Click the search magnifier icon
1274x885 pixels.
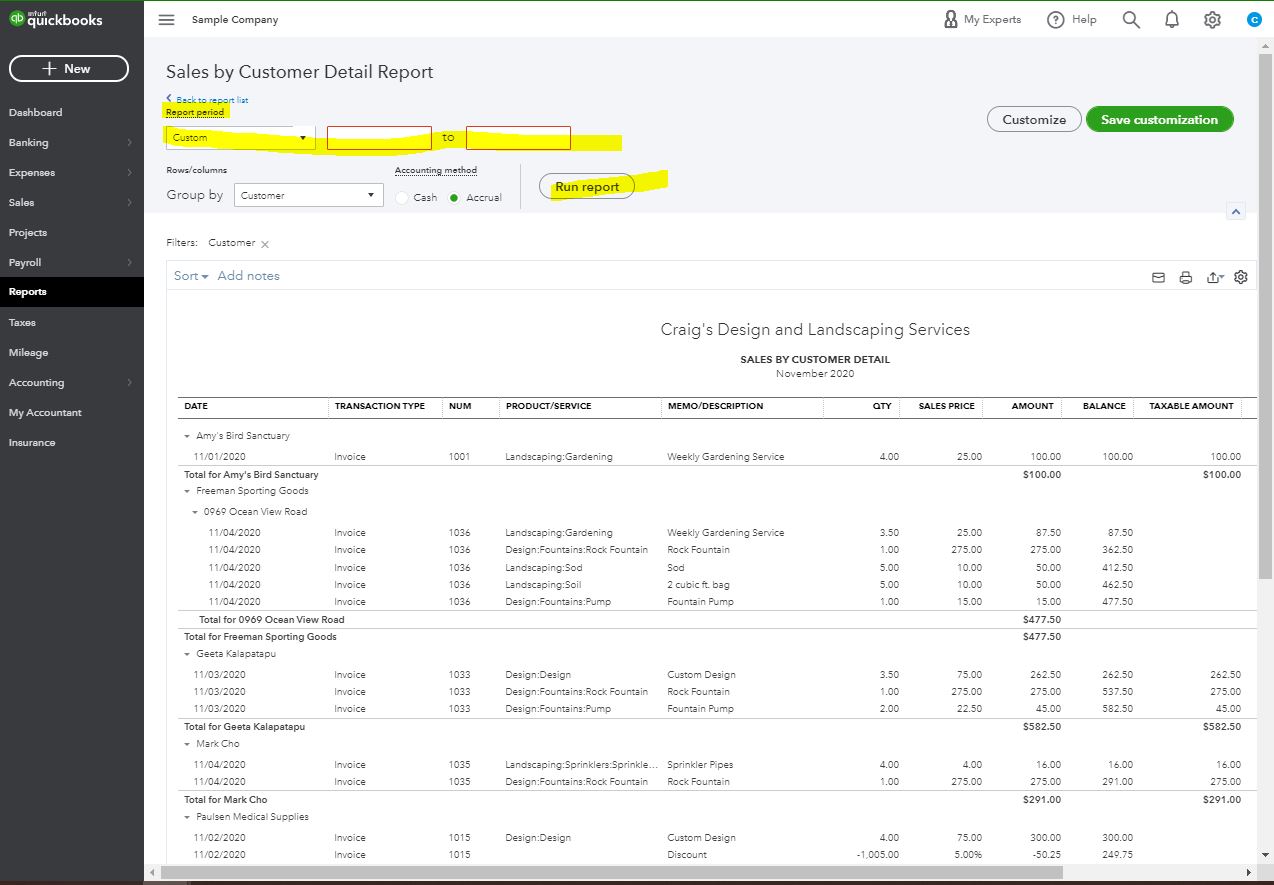pos(1131,19)
